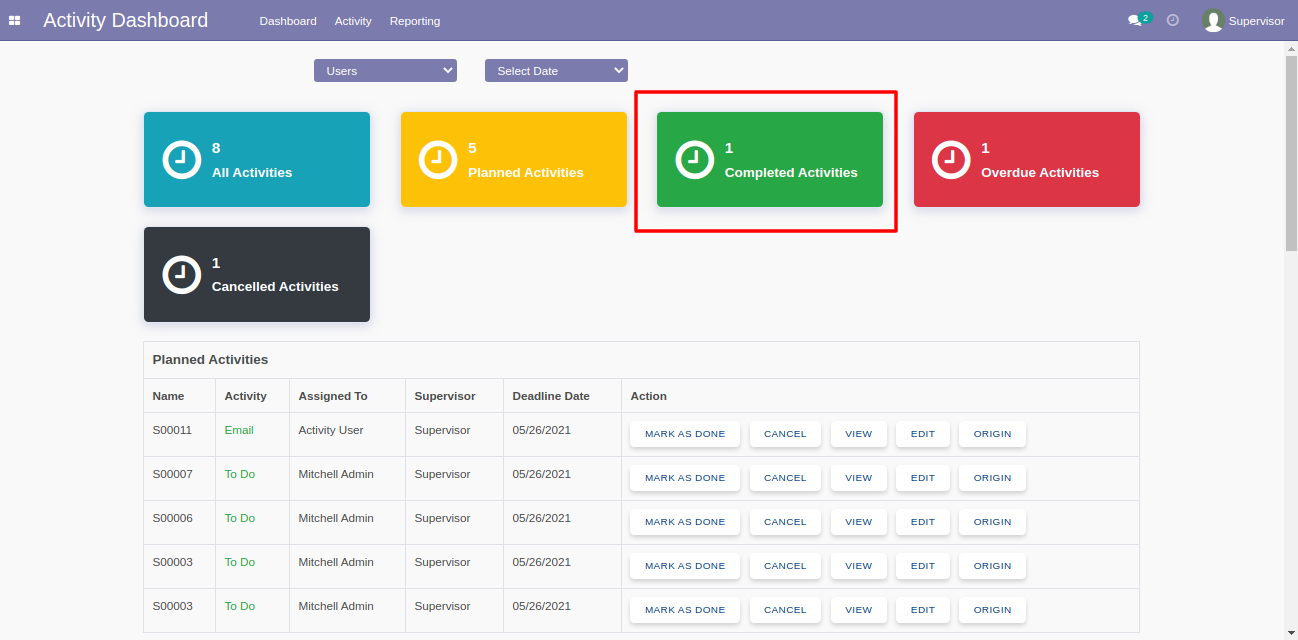This screenshot has width=1298, height=640.
Task: Click the clock icon on Overdue Activities card
Action: click(951, 160)
